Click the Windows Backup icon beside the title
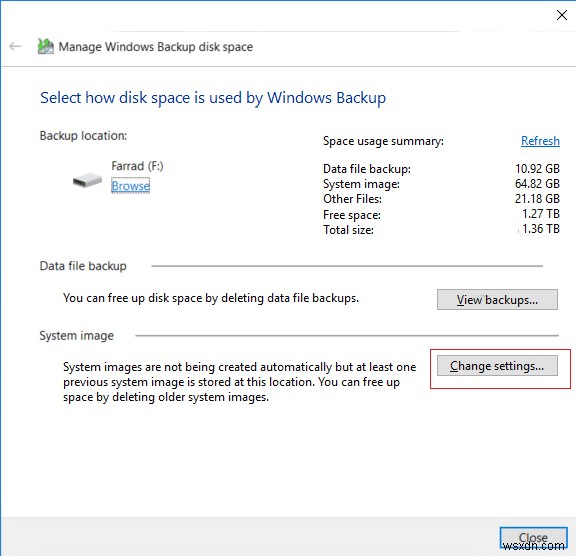576x556 pixels. click(46, 46)
